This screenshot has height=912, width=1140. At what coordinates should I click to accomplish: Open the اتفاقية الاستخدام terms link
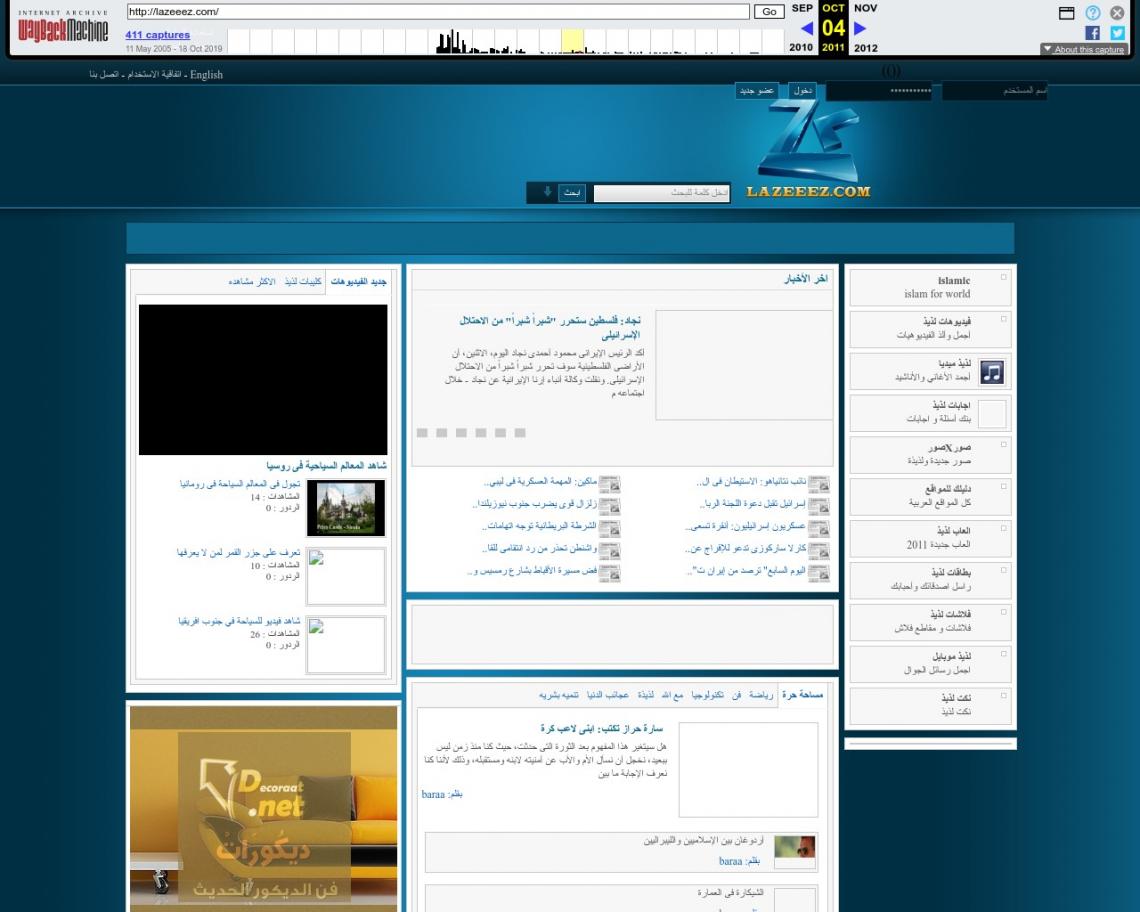pyautogui.click(x=156, y=74)
